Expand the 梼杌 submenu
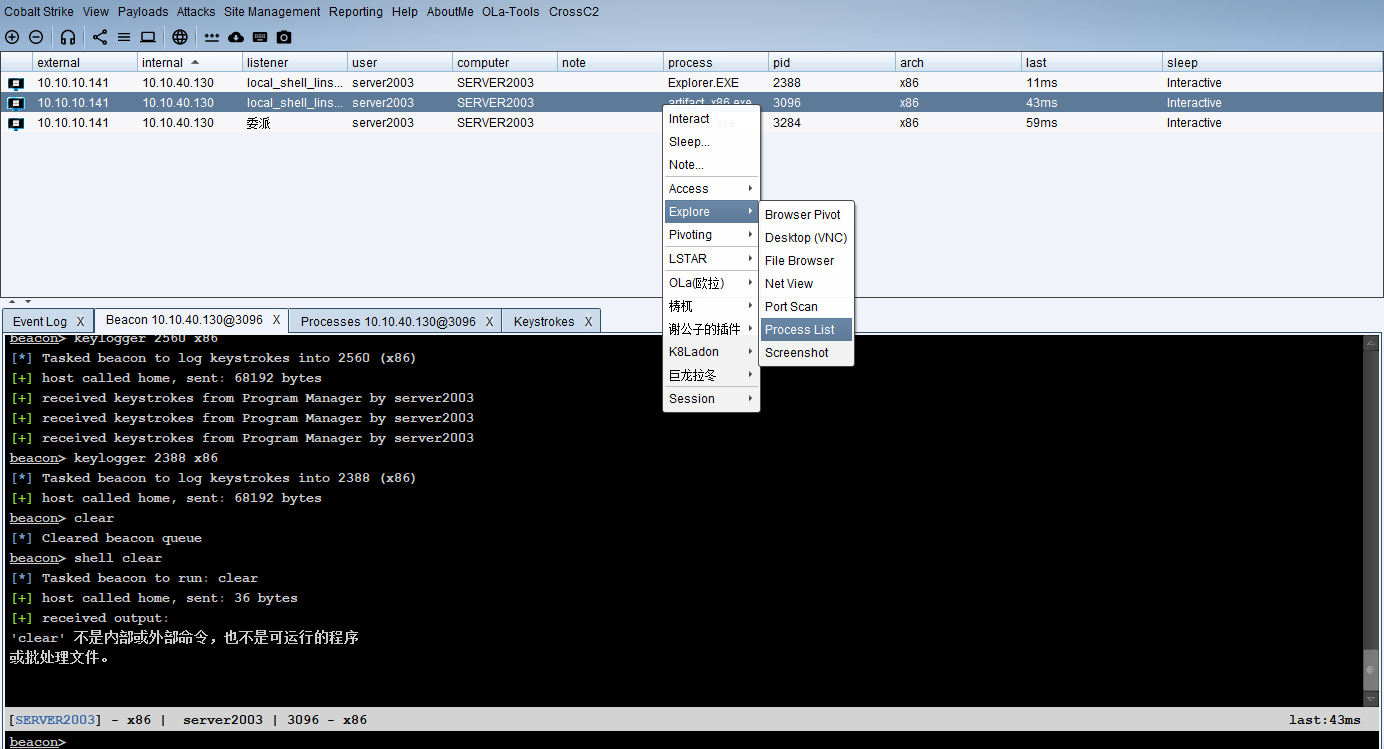Viewport: 1384px width, 749px height. [711, 306]
